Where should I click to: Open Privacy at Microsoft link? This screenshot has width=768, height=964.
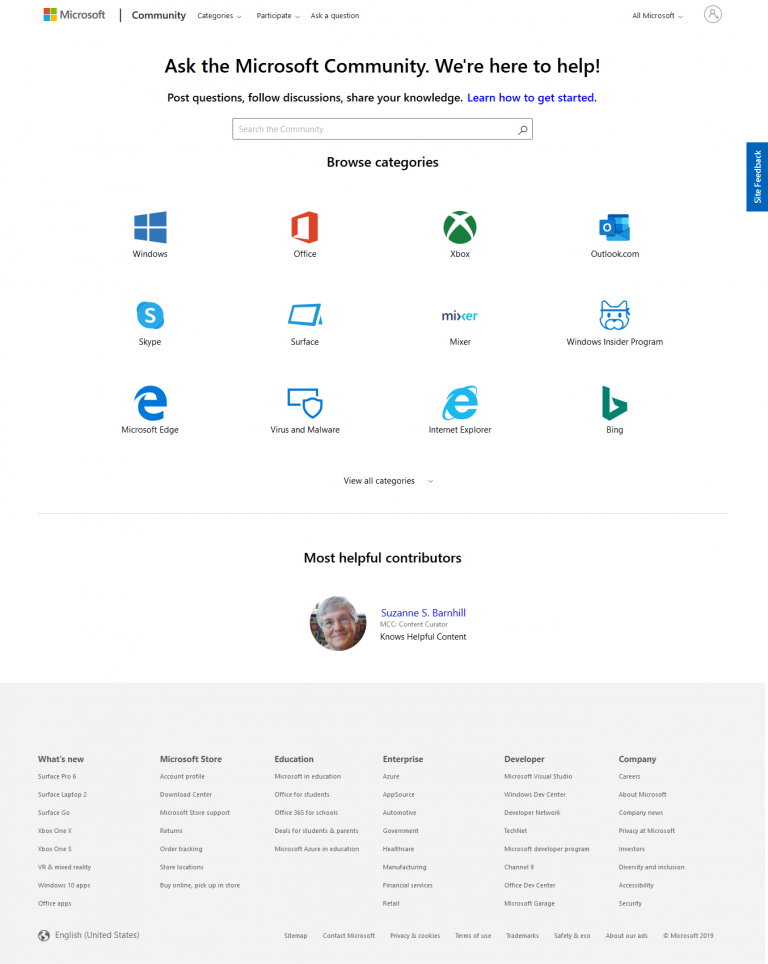(647, 831)
